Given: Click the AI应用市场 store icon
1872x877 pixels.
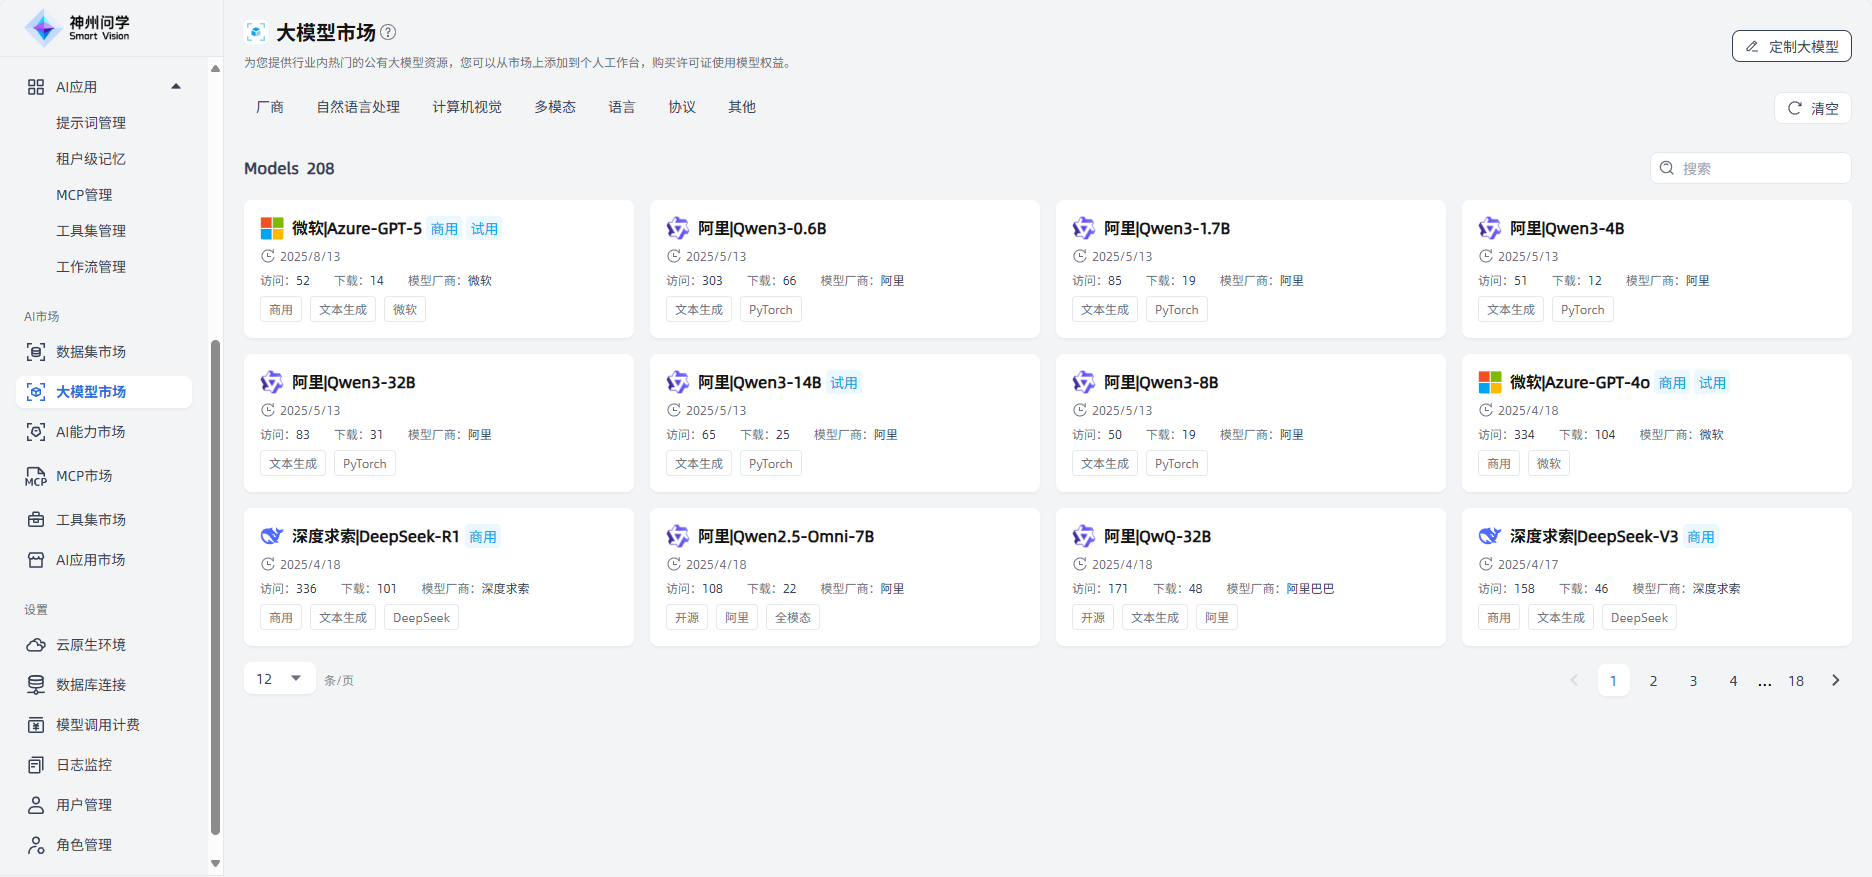Looking at the screenshot, I should click(36, 560).
